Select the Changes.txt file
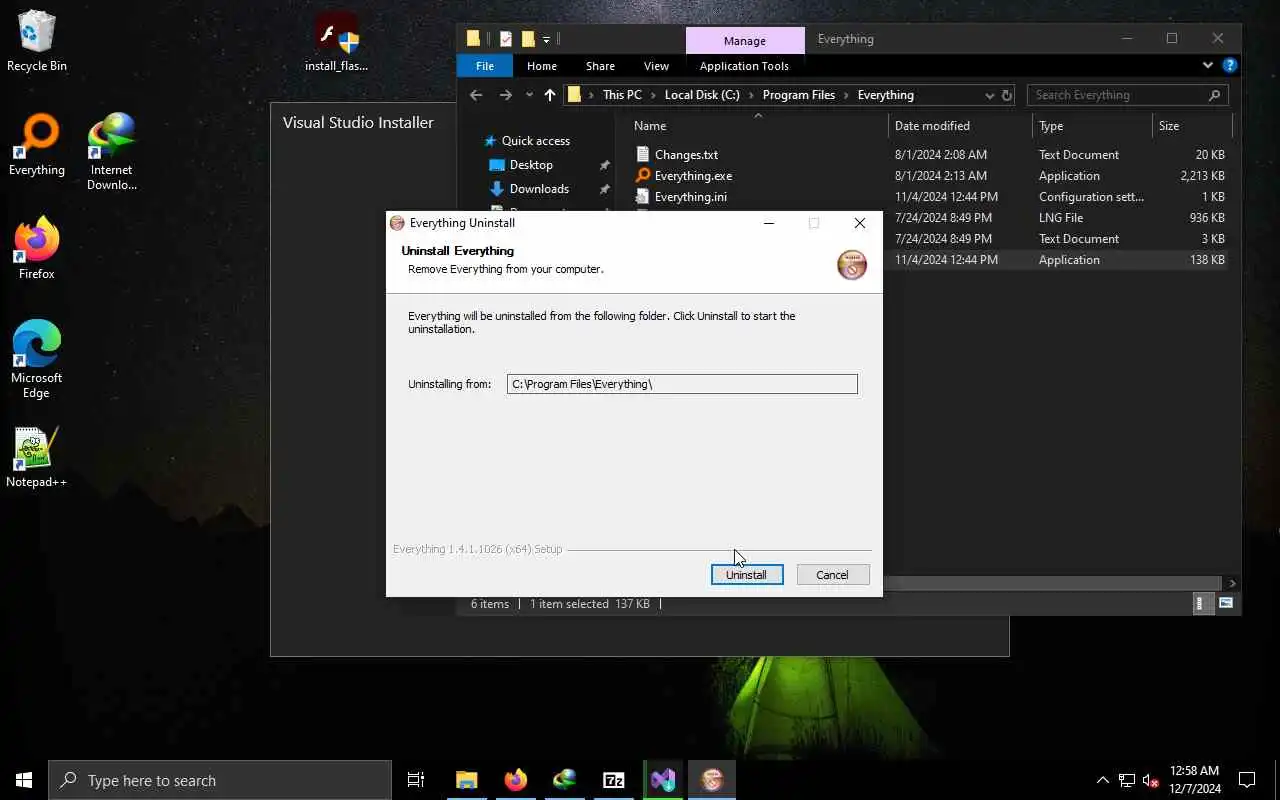 pyautogui.click(x=686, y=155)
